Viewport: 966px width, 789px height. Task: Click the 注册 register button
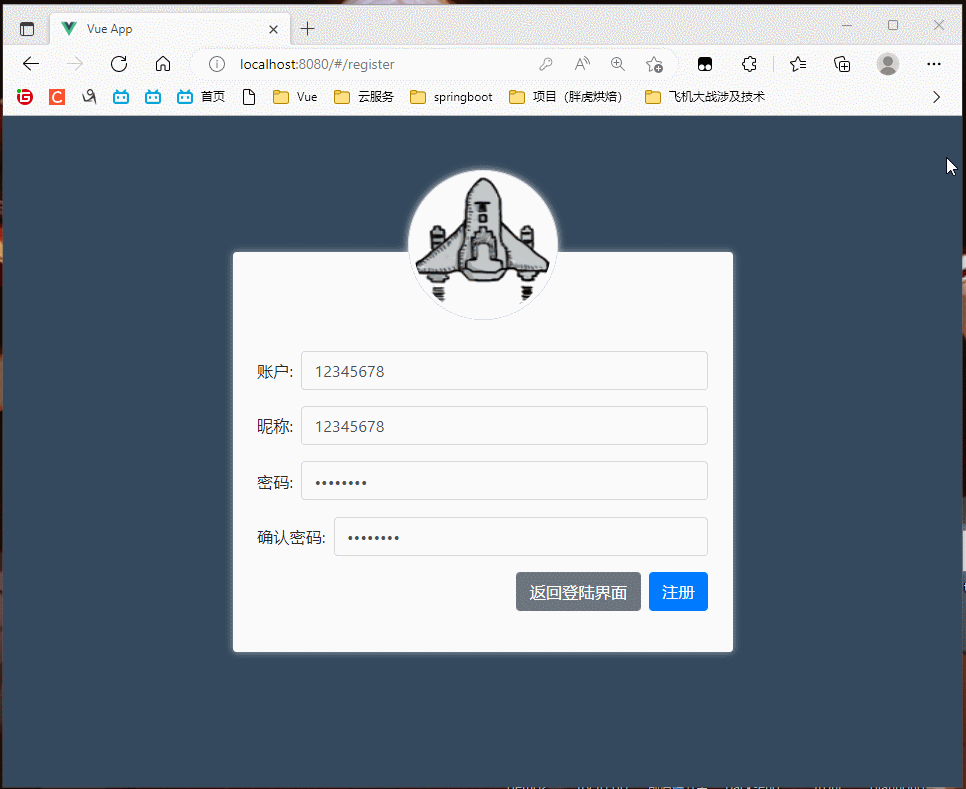coord(678,592)
